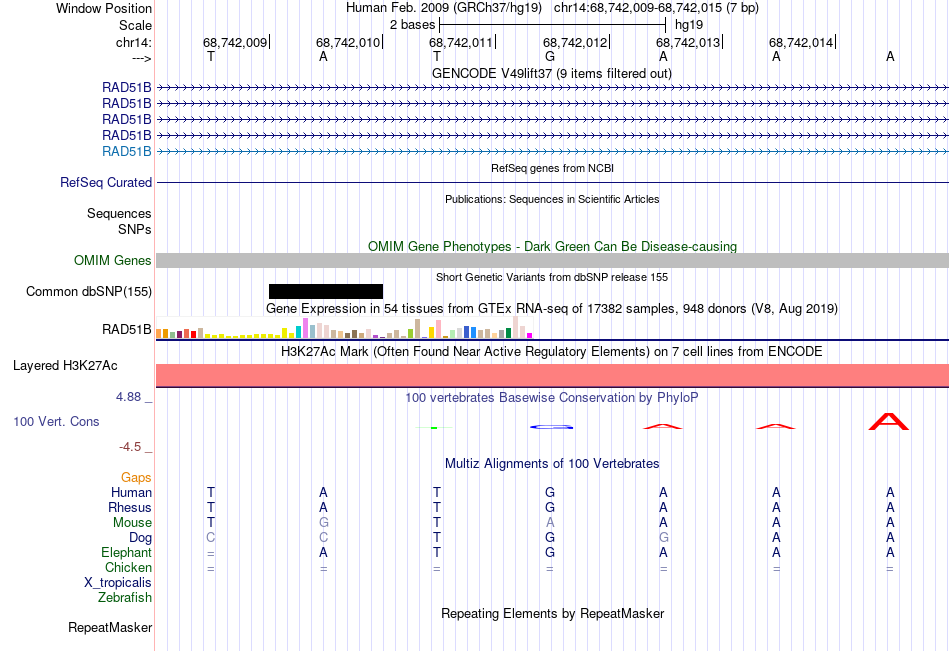Select the Zebrafish alignment row label

click(125, 597)
